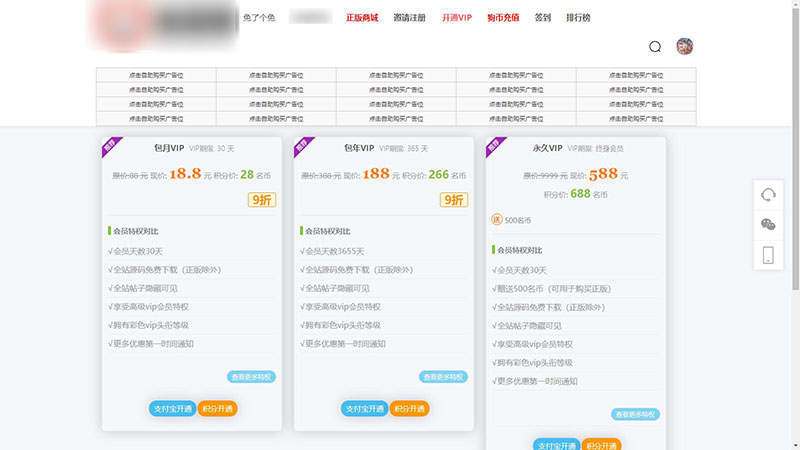Click 全站源码免费下载 on 包年VIP card
800x450 pixels.
coord(357,270)
